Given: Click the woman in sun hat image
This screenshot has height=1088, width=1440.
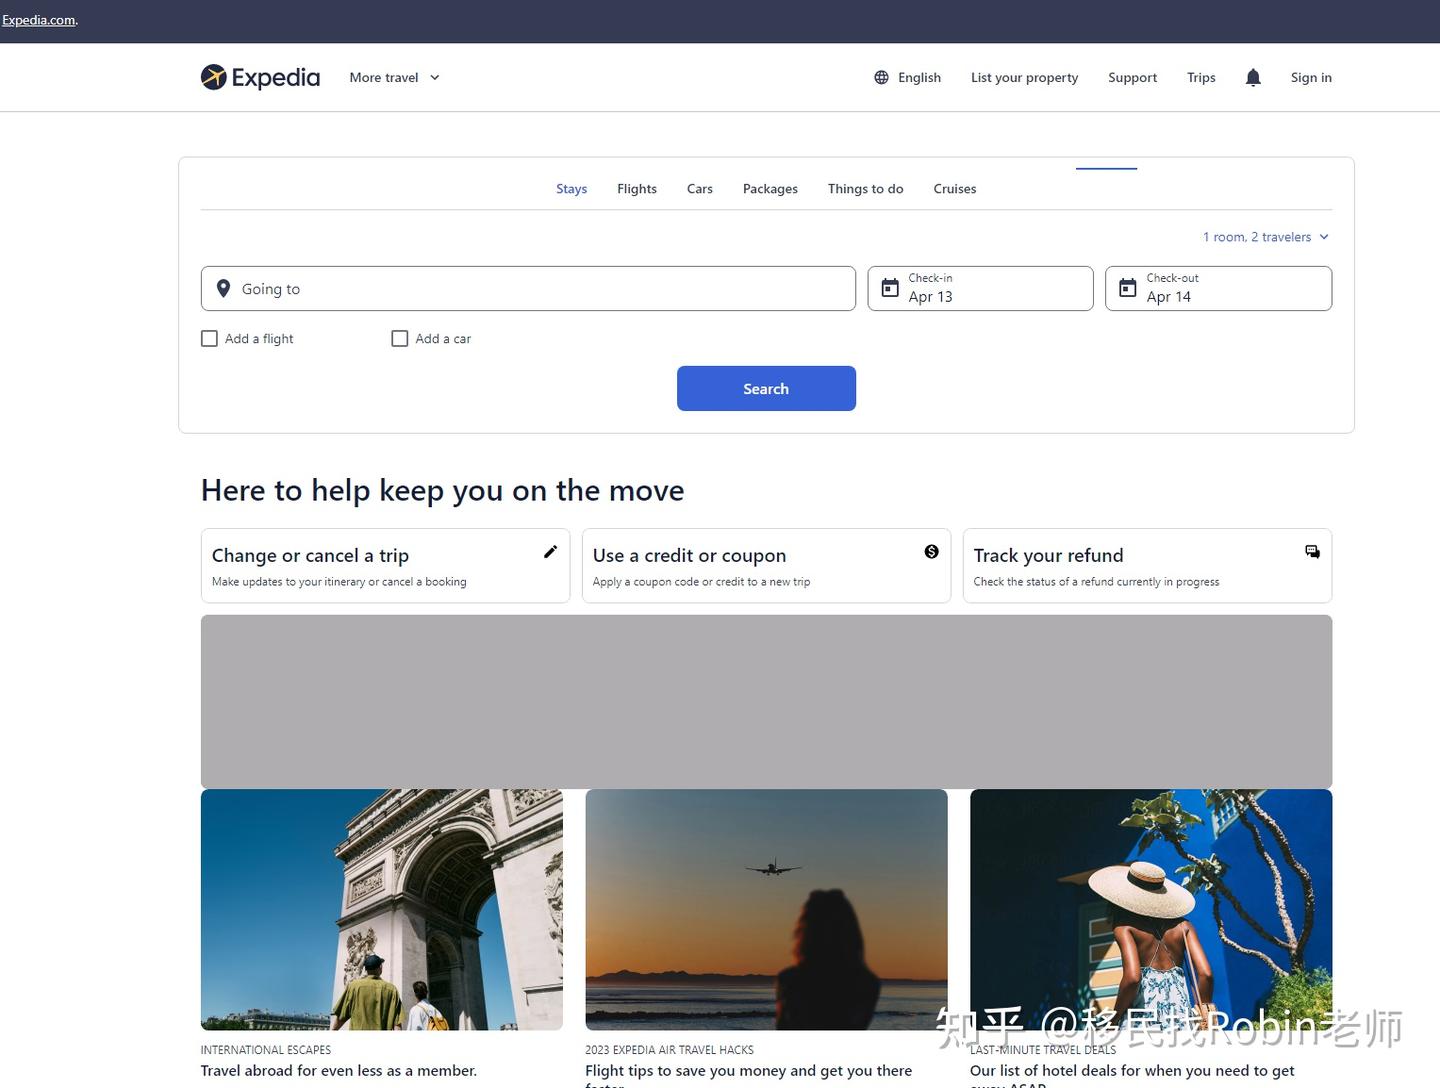Looking at the screenshot, I should coord(1151,910).
